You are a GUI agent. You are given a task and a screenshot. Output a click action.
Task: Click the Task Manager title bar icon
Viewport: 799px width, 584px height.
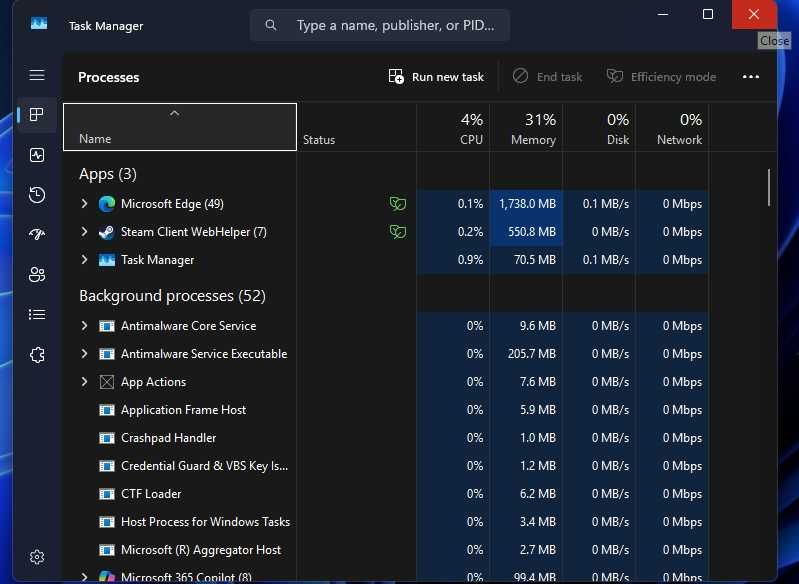(39, 24)
